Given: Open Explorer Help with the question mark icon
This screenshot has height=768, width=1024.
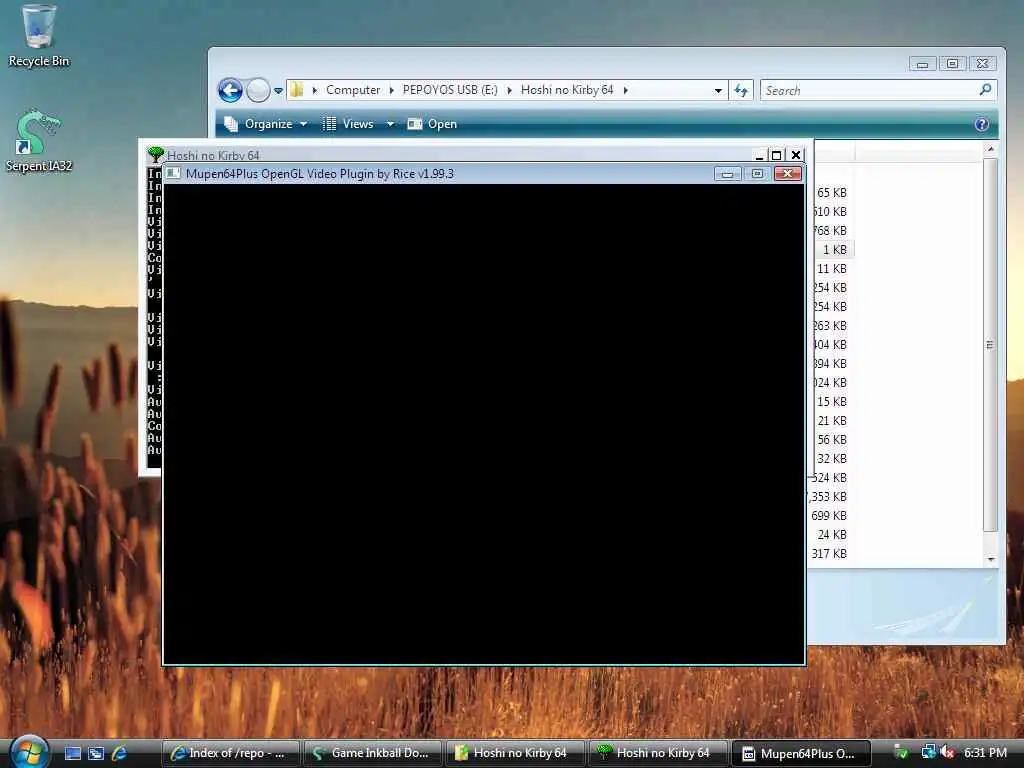Looking at the screenshot, I should click(x=982, y=124).
